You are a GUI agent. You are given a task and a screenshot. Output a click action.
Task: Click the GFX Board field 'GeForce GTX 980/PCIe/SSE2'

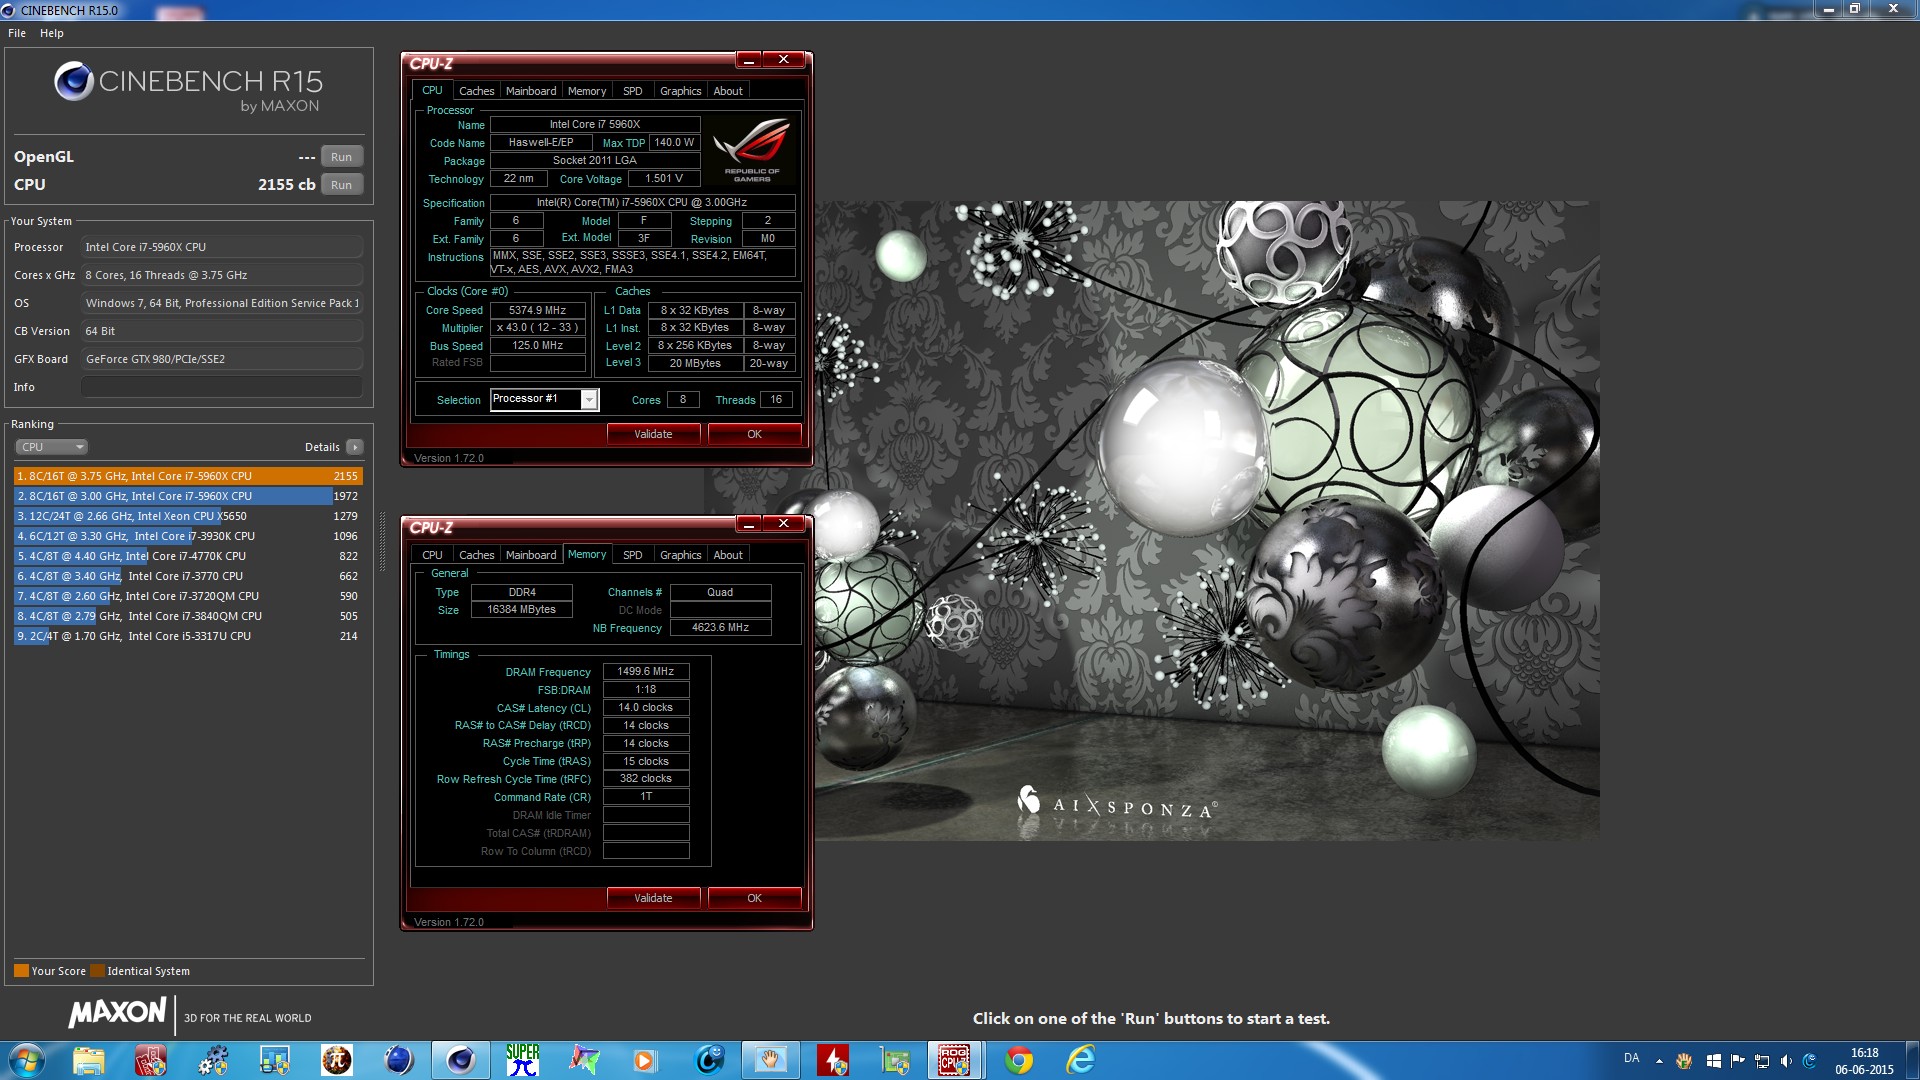(x=222, y=359)
